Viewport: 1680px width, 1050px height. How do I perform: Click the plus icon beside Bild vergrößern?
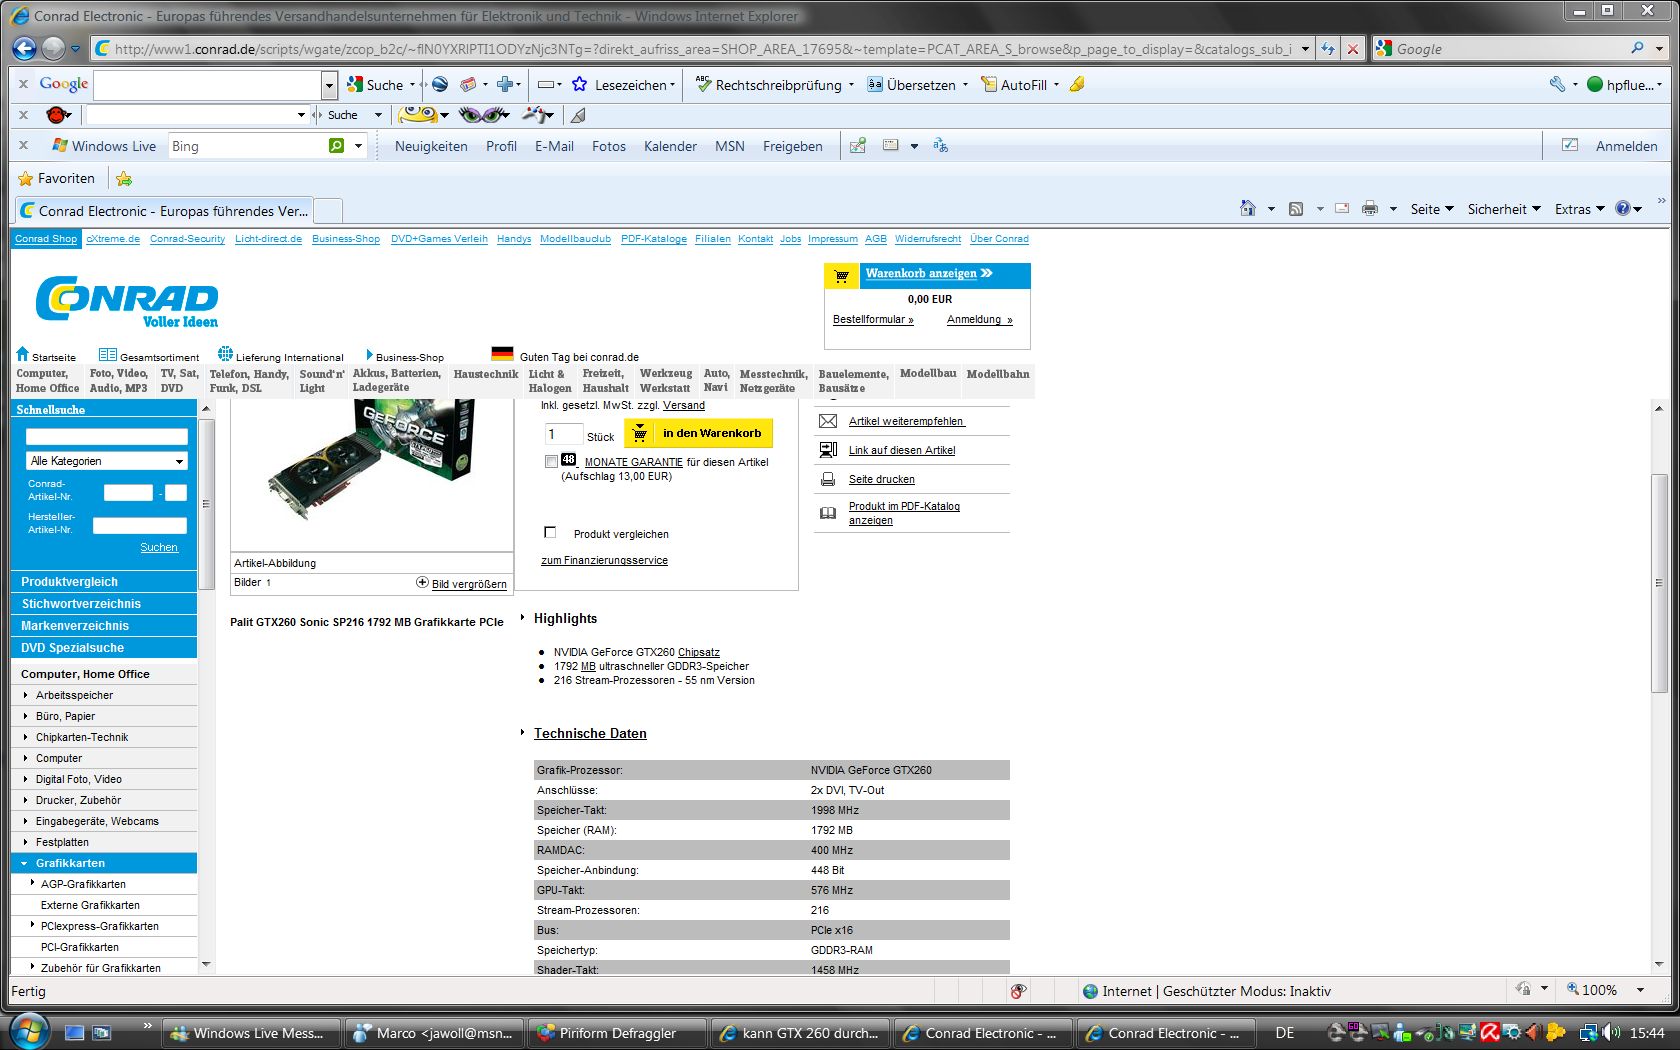(422, 582)
